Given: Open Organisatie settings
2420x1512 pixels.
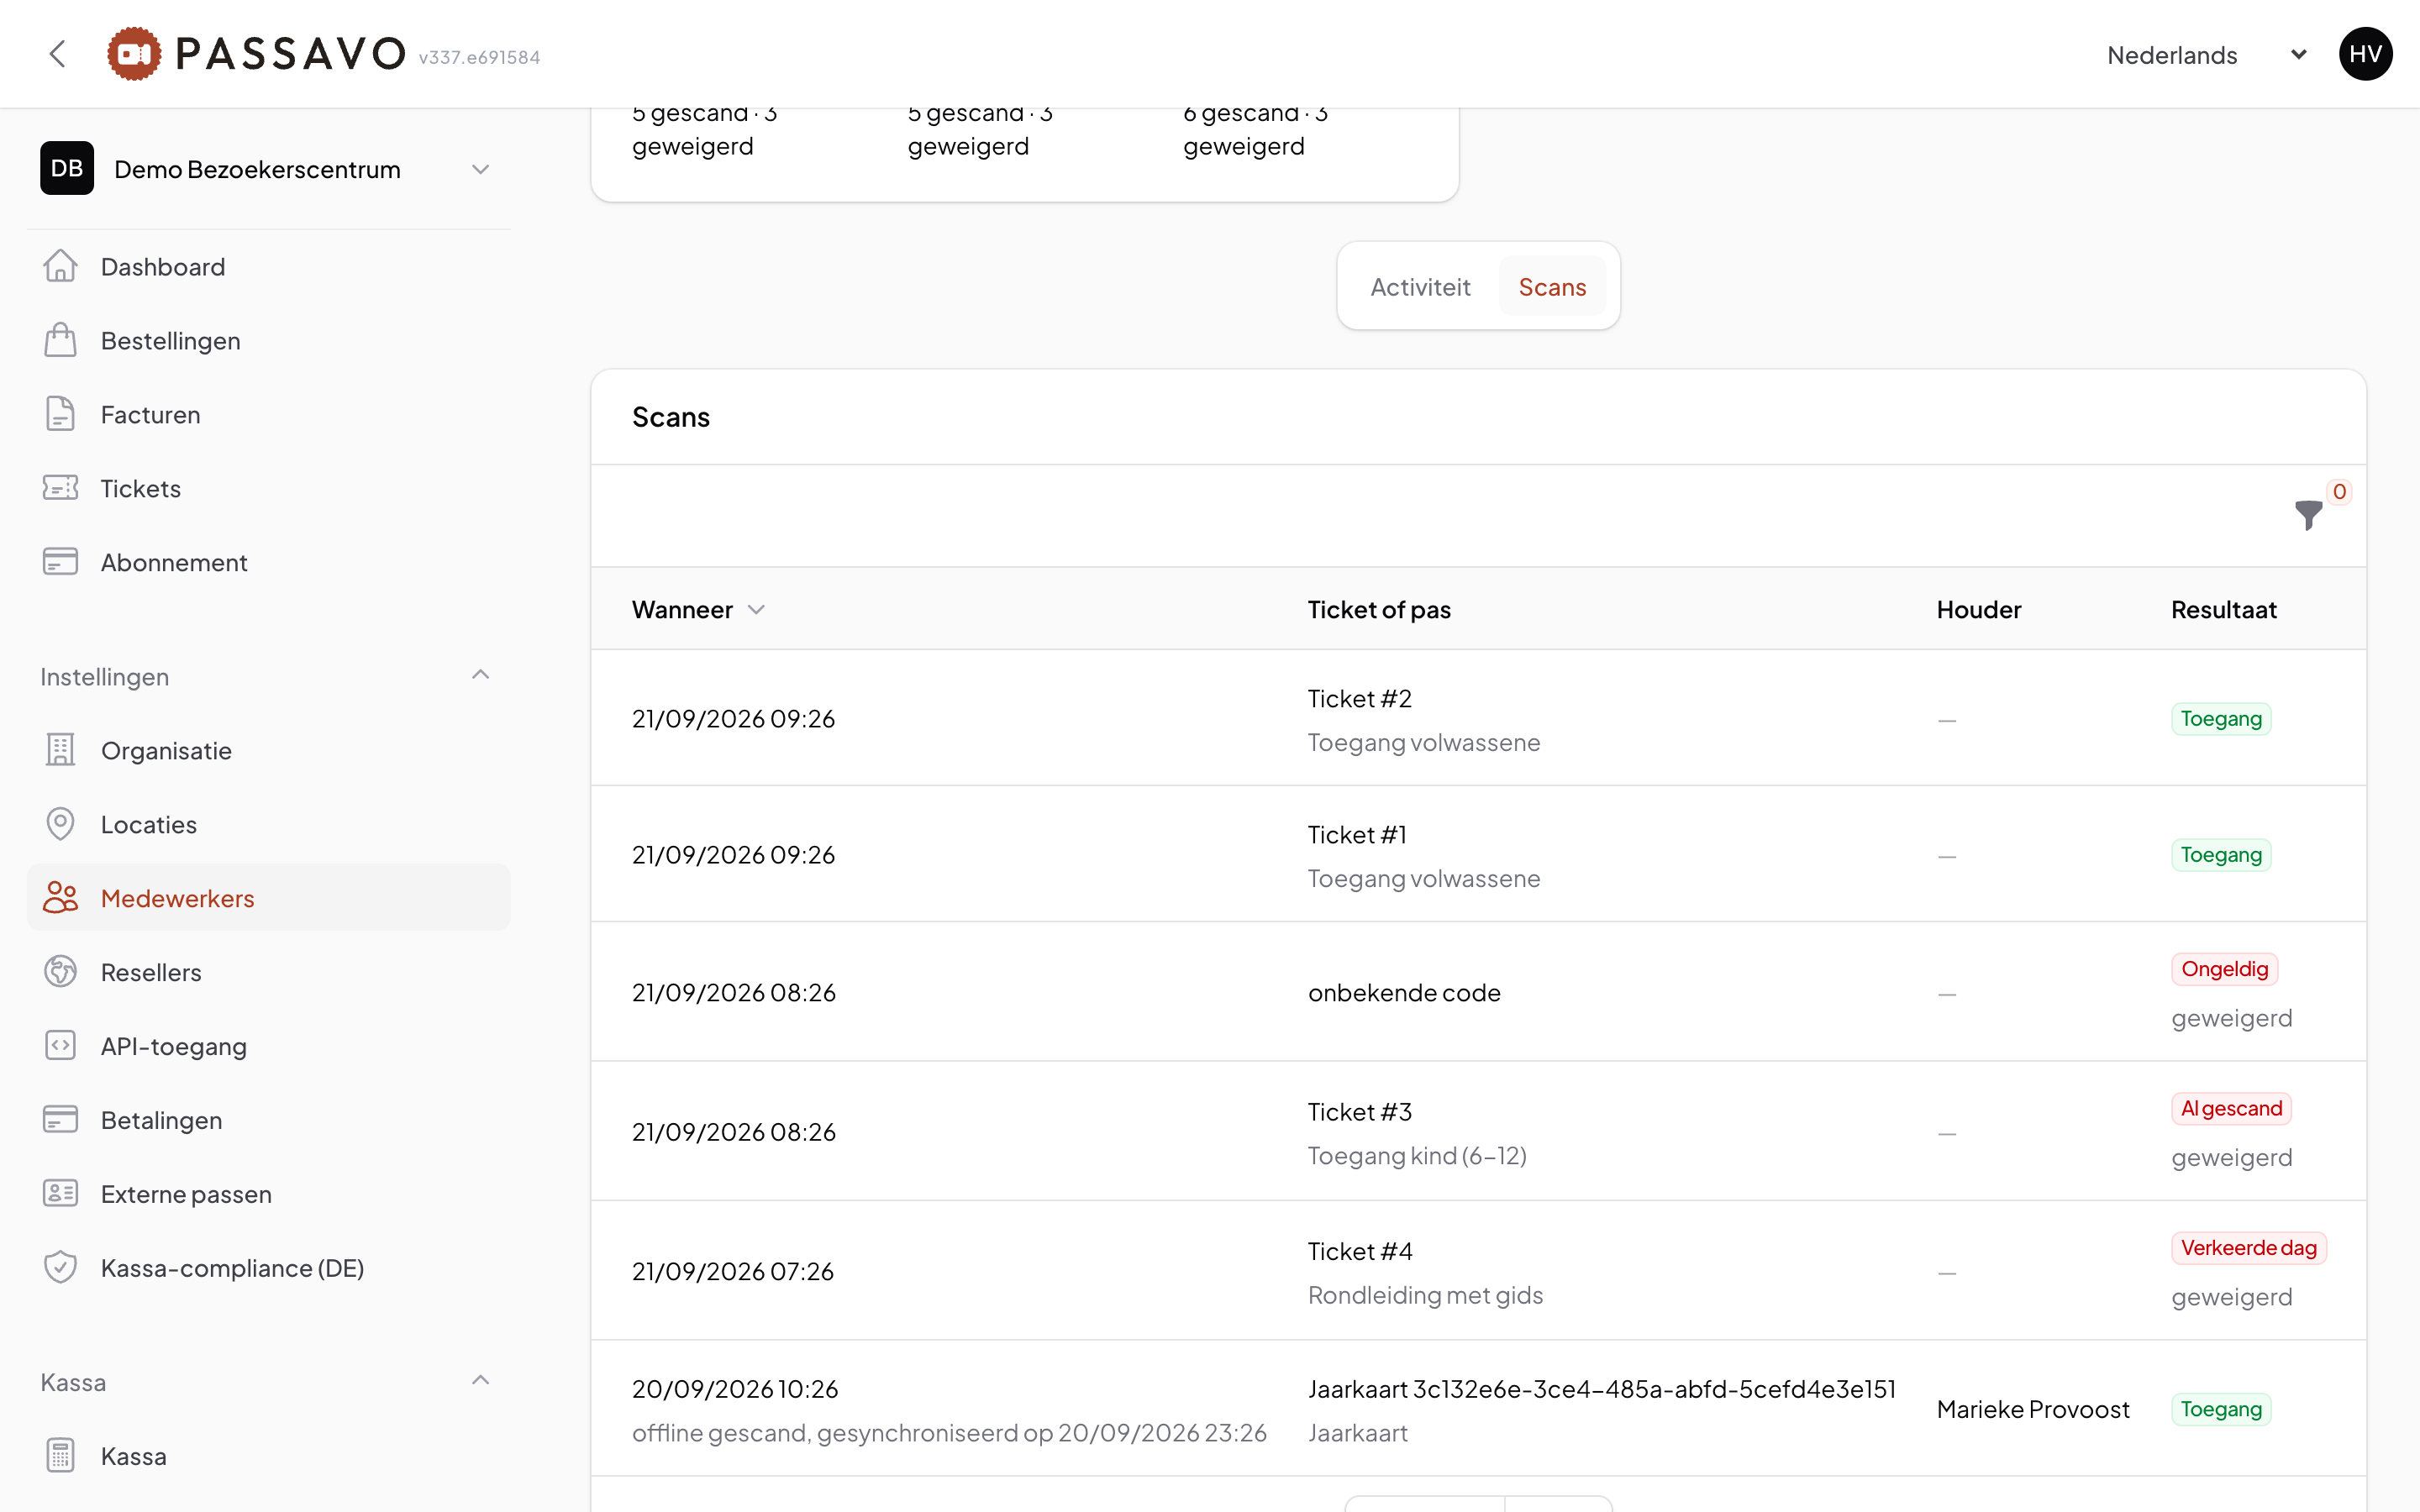Looking at the screenshot, I should tap(268, 751).
